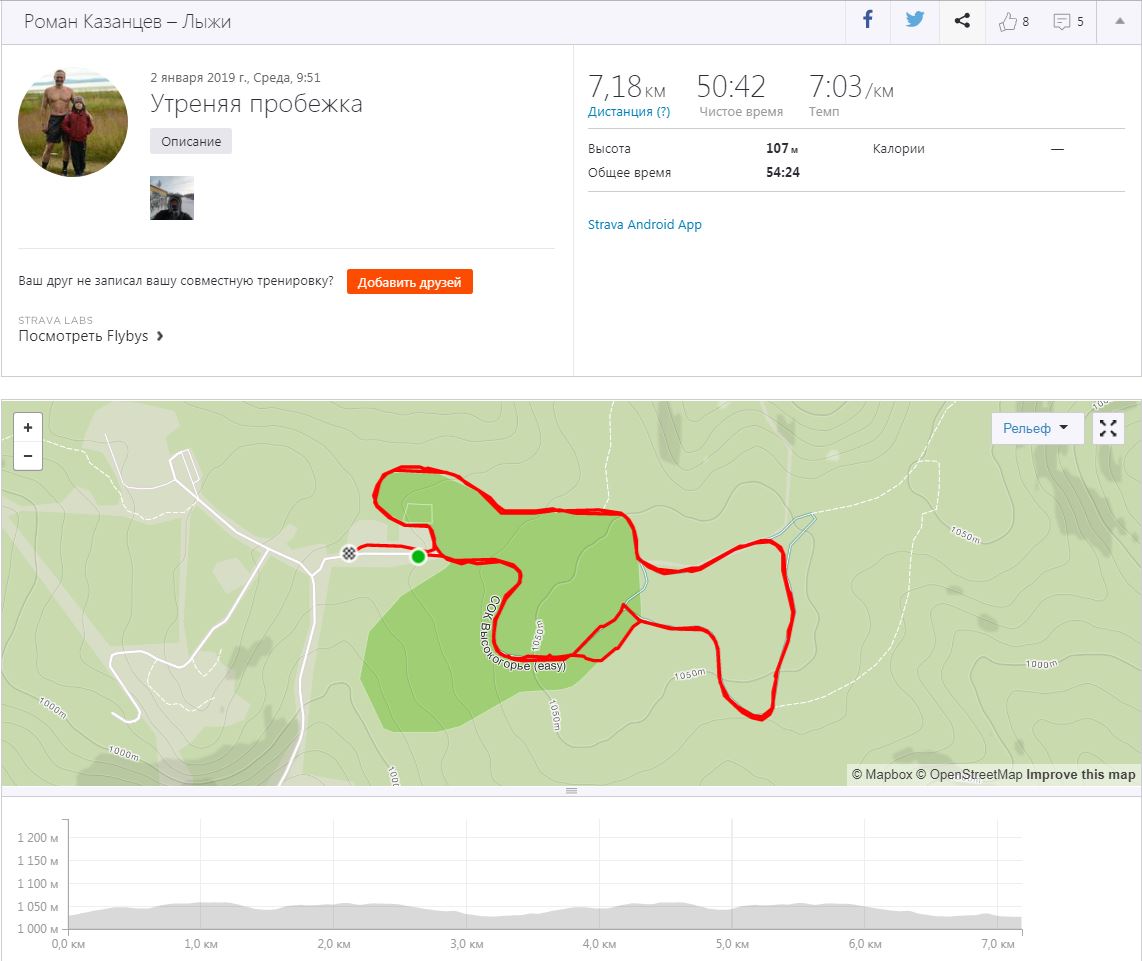This screenshot has height=961, width=1142.
Task: Expand map to fullscreen
Action: click(x=1108, y=428)
